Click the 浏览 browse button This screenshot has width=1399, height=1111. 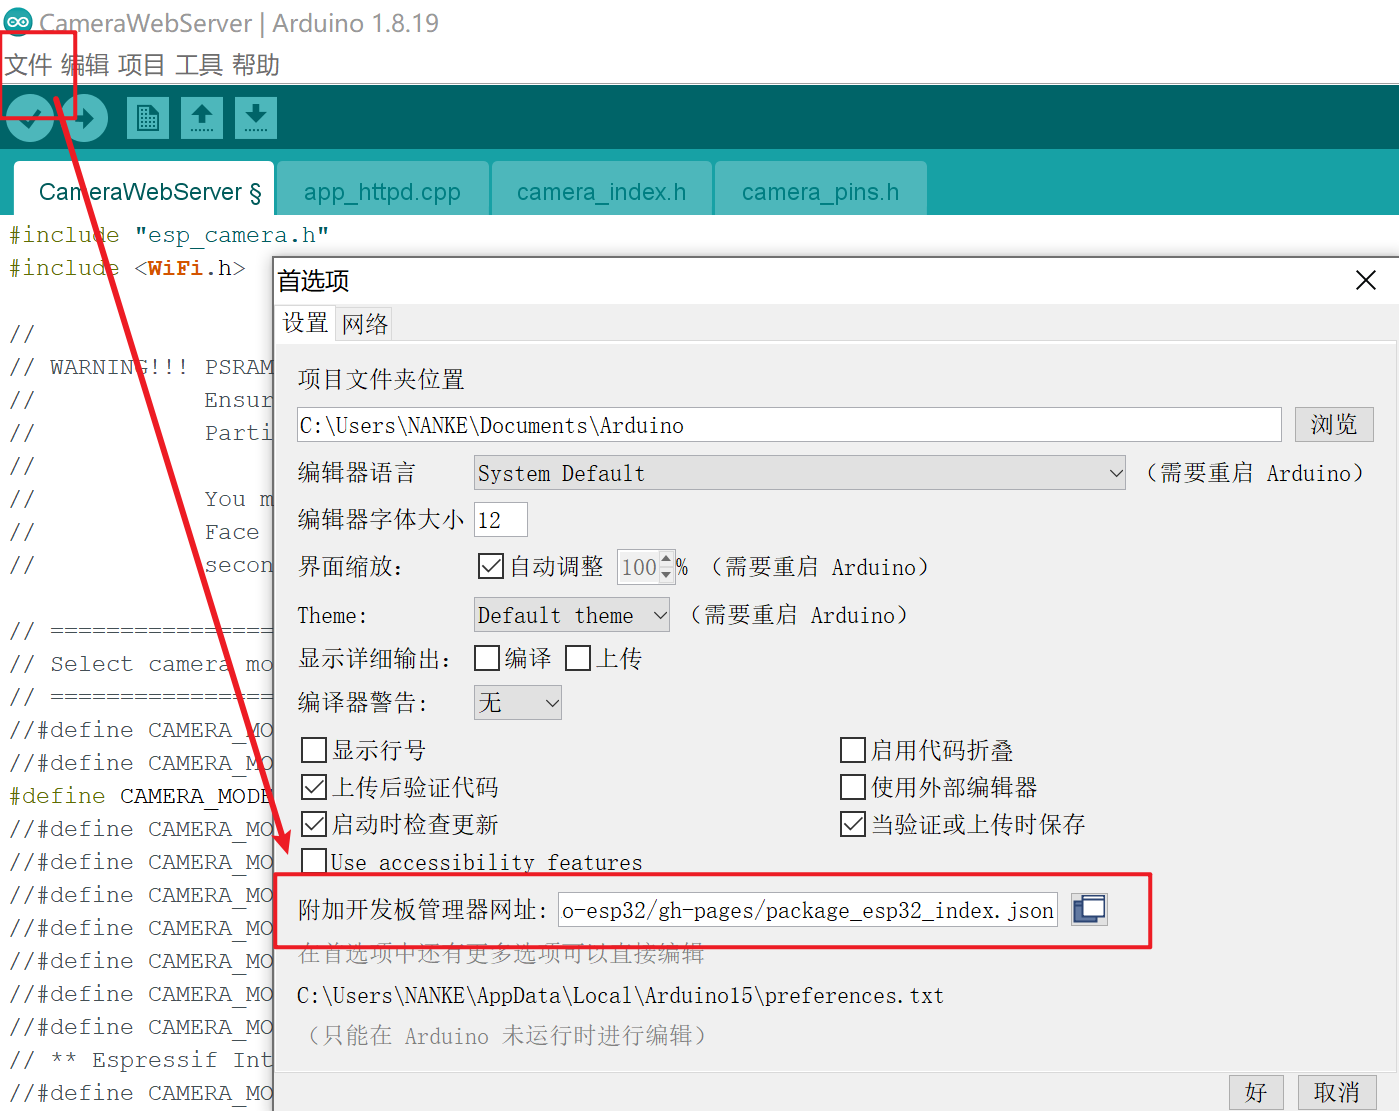pyautogui.click(x=1334, y=424)
